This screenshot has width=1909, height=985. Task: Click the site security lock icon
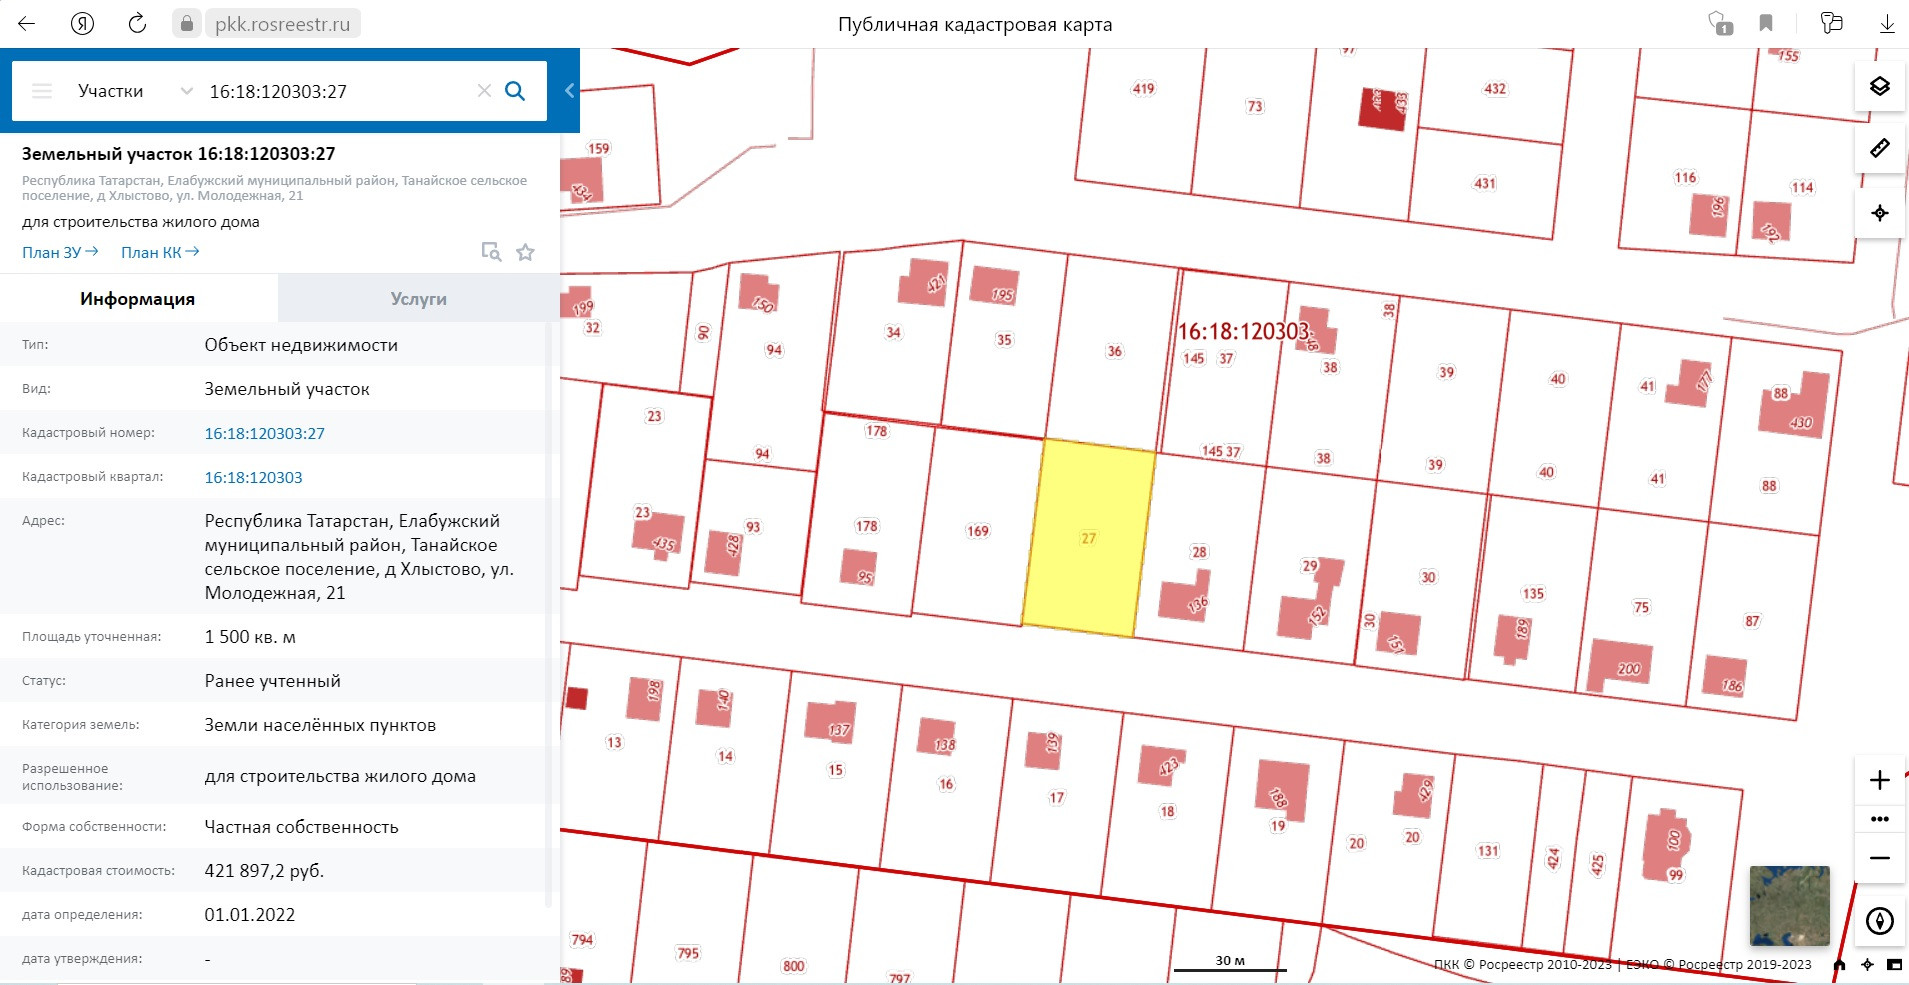187,24
